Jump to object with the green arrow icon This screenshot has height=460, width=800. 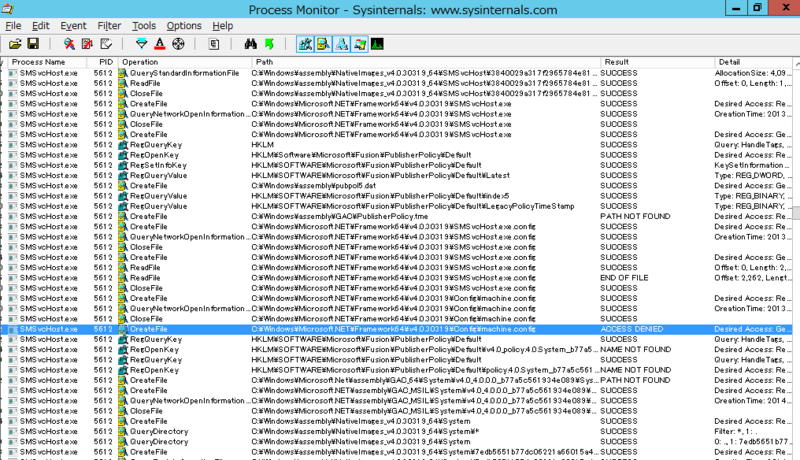coord(269,44)
